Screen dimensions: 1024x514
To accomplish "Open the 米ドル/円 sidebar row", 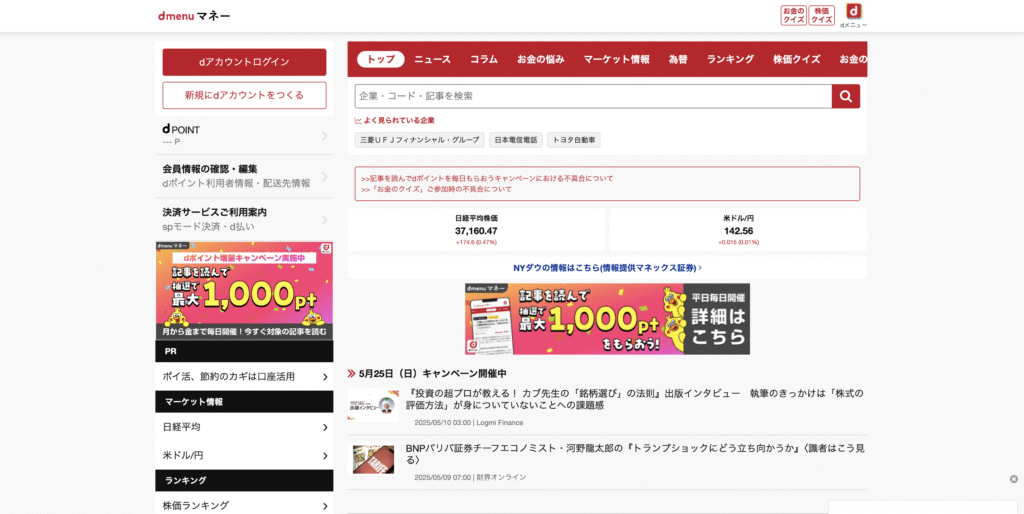I will tap(244, 455).
